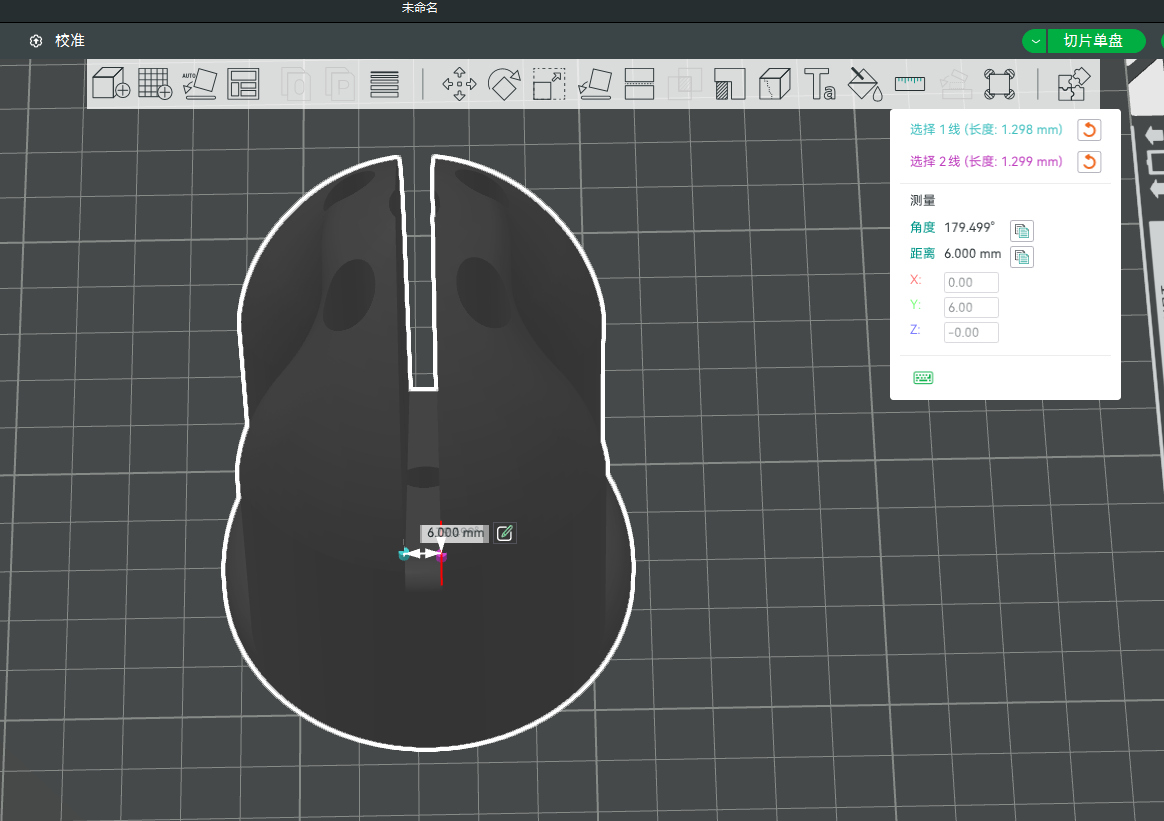The image size is (1164, 821).
Task: Toggle the Measure ruler tool
Action: point(909,84)
